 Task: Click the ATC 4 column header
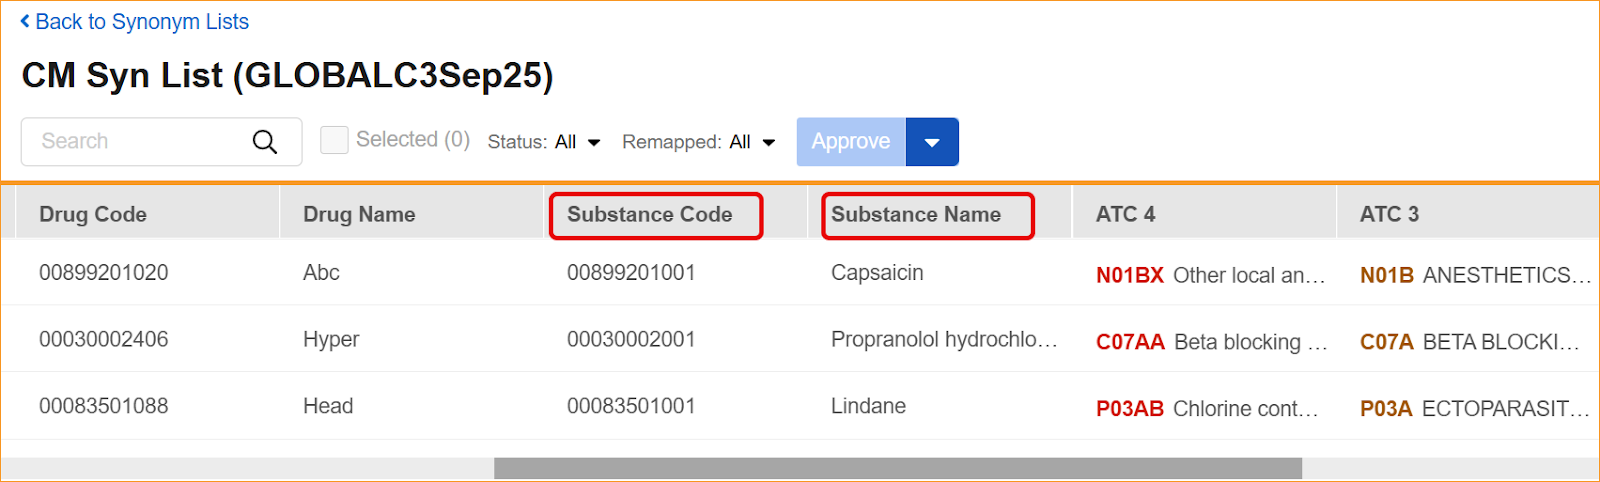(1125, 214)
